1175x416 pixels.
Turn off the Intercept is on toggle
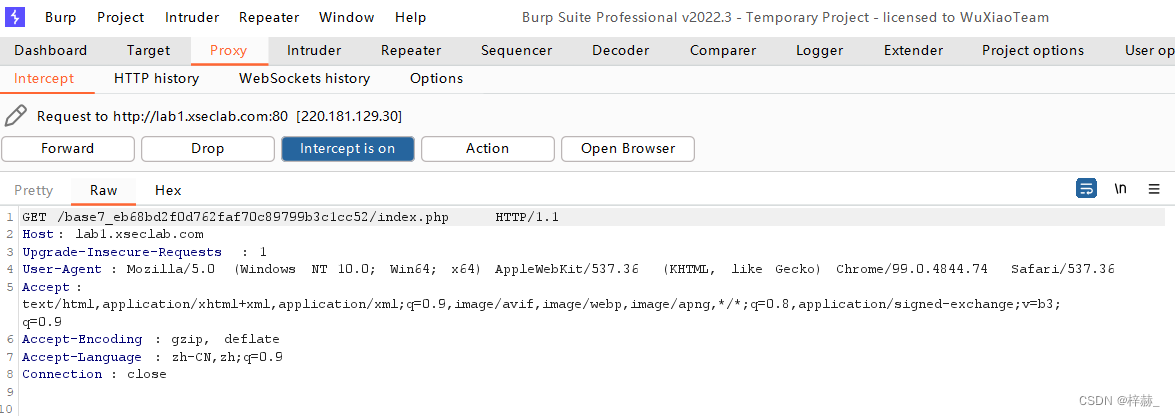(348, 148)
